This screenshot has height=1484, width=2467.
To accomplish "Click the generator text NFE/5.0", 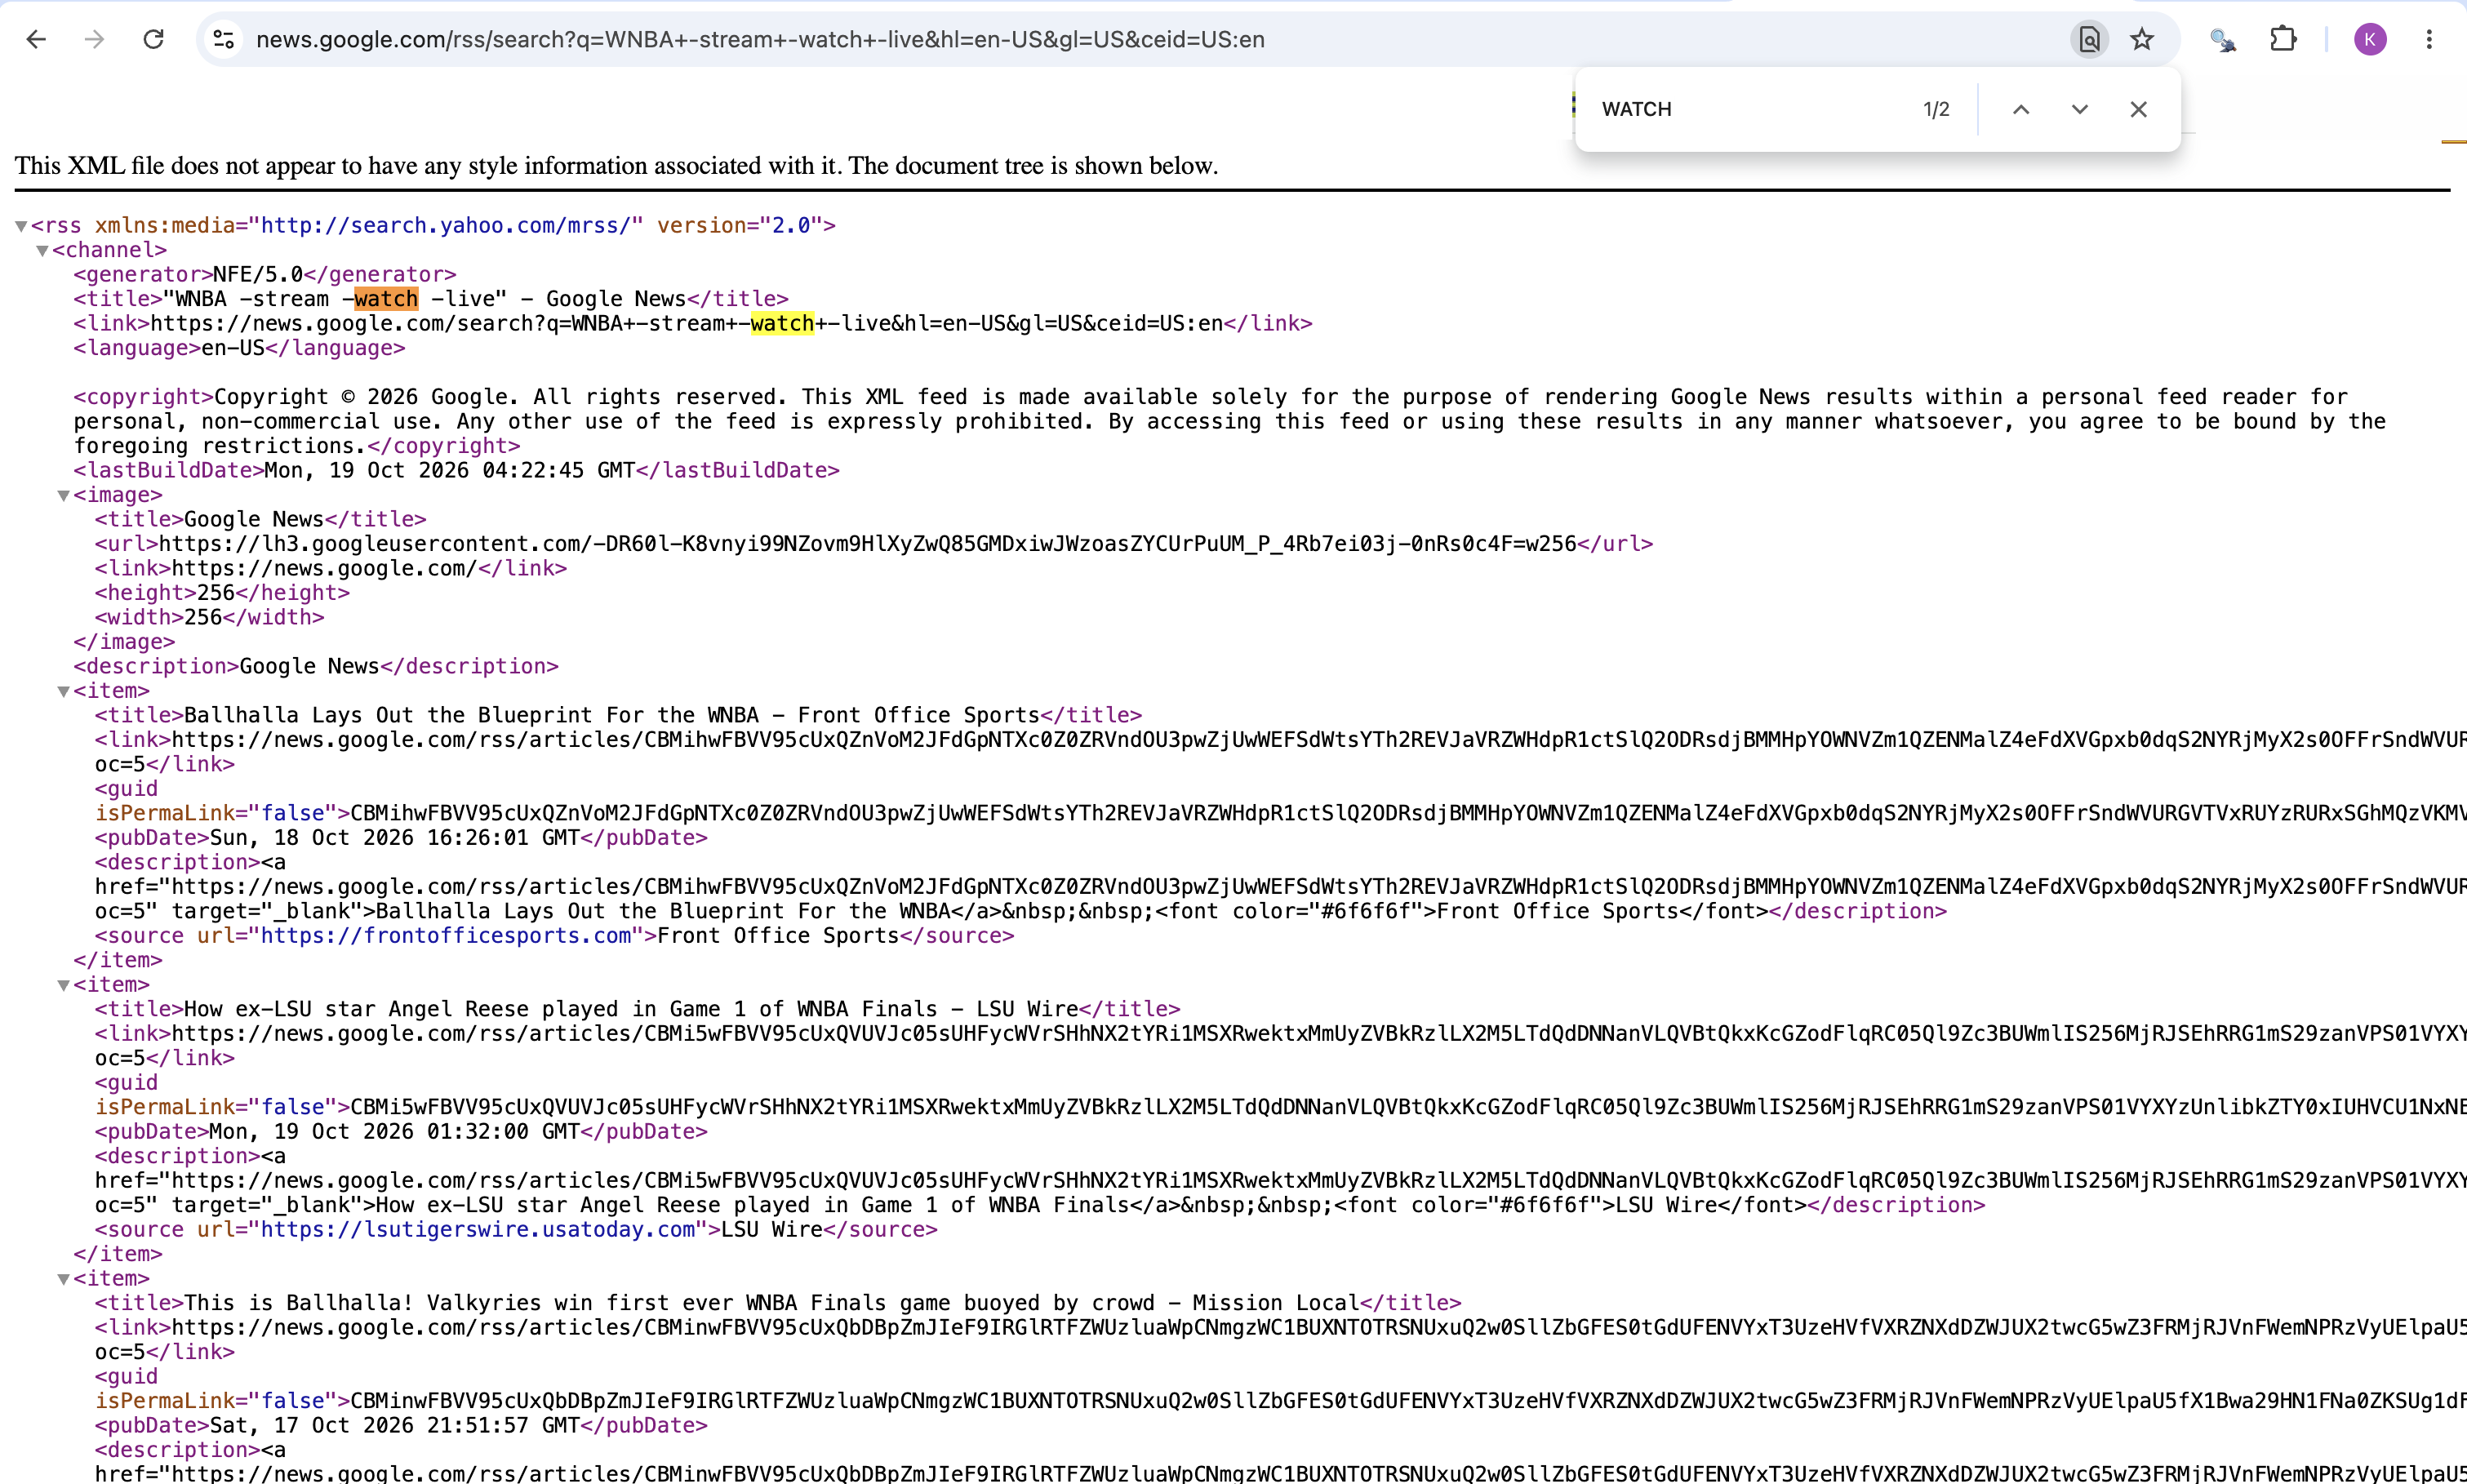I will coord(258,274).
